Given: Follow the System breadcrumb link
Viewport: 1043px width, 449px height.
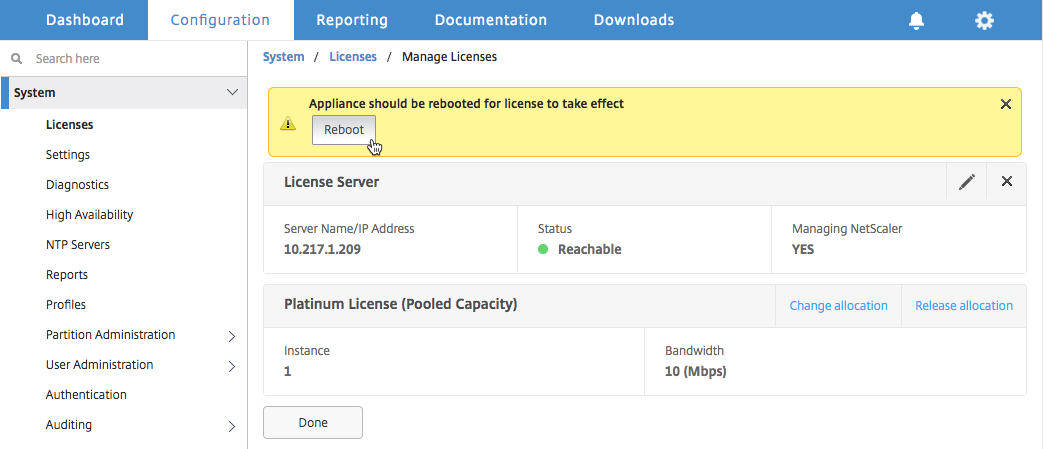Looking at the screenshot, I should tap(283, 57).
